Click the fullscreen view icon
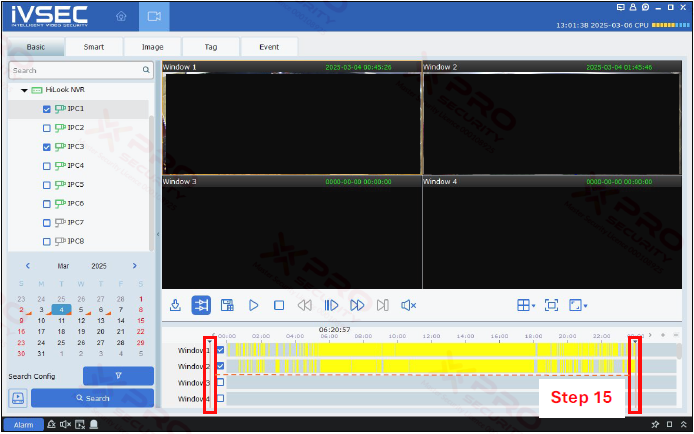Screen dimensions: 694x434 click(x=551, y=305)
